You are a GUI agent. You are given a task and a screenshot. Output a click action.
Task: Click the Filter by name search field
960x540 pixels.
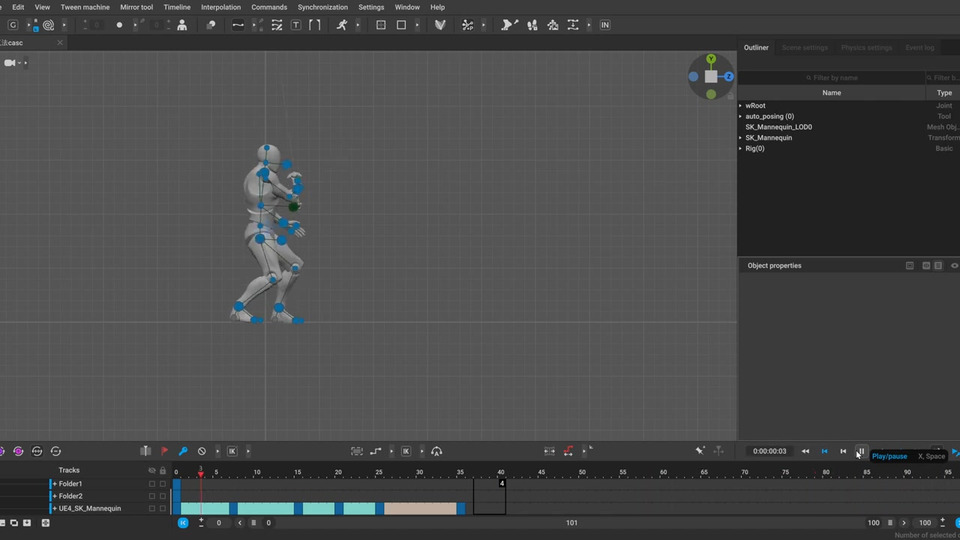(831, 77)
